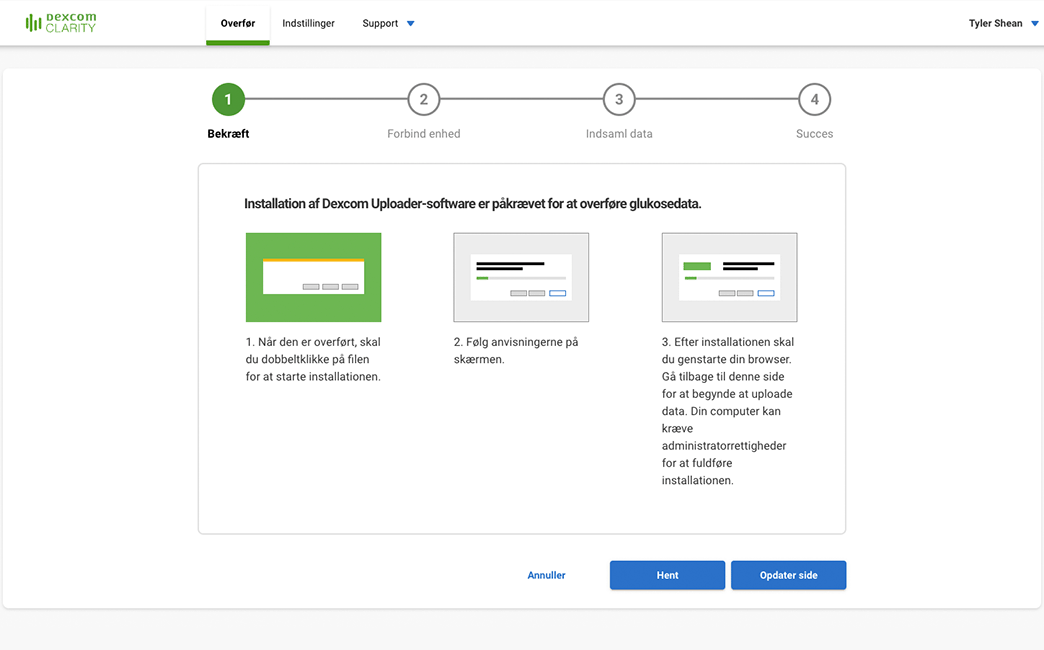The image size is (1044, 650).
Task: Click the blue arrow next to Support
Action: [411, 24]
